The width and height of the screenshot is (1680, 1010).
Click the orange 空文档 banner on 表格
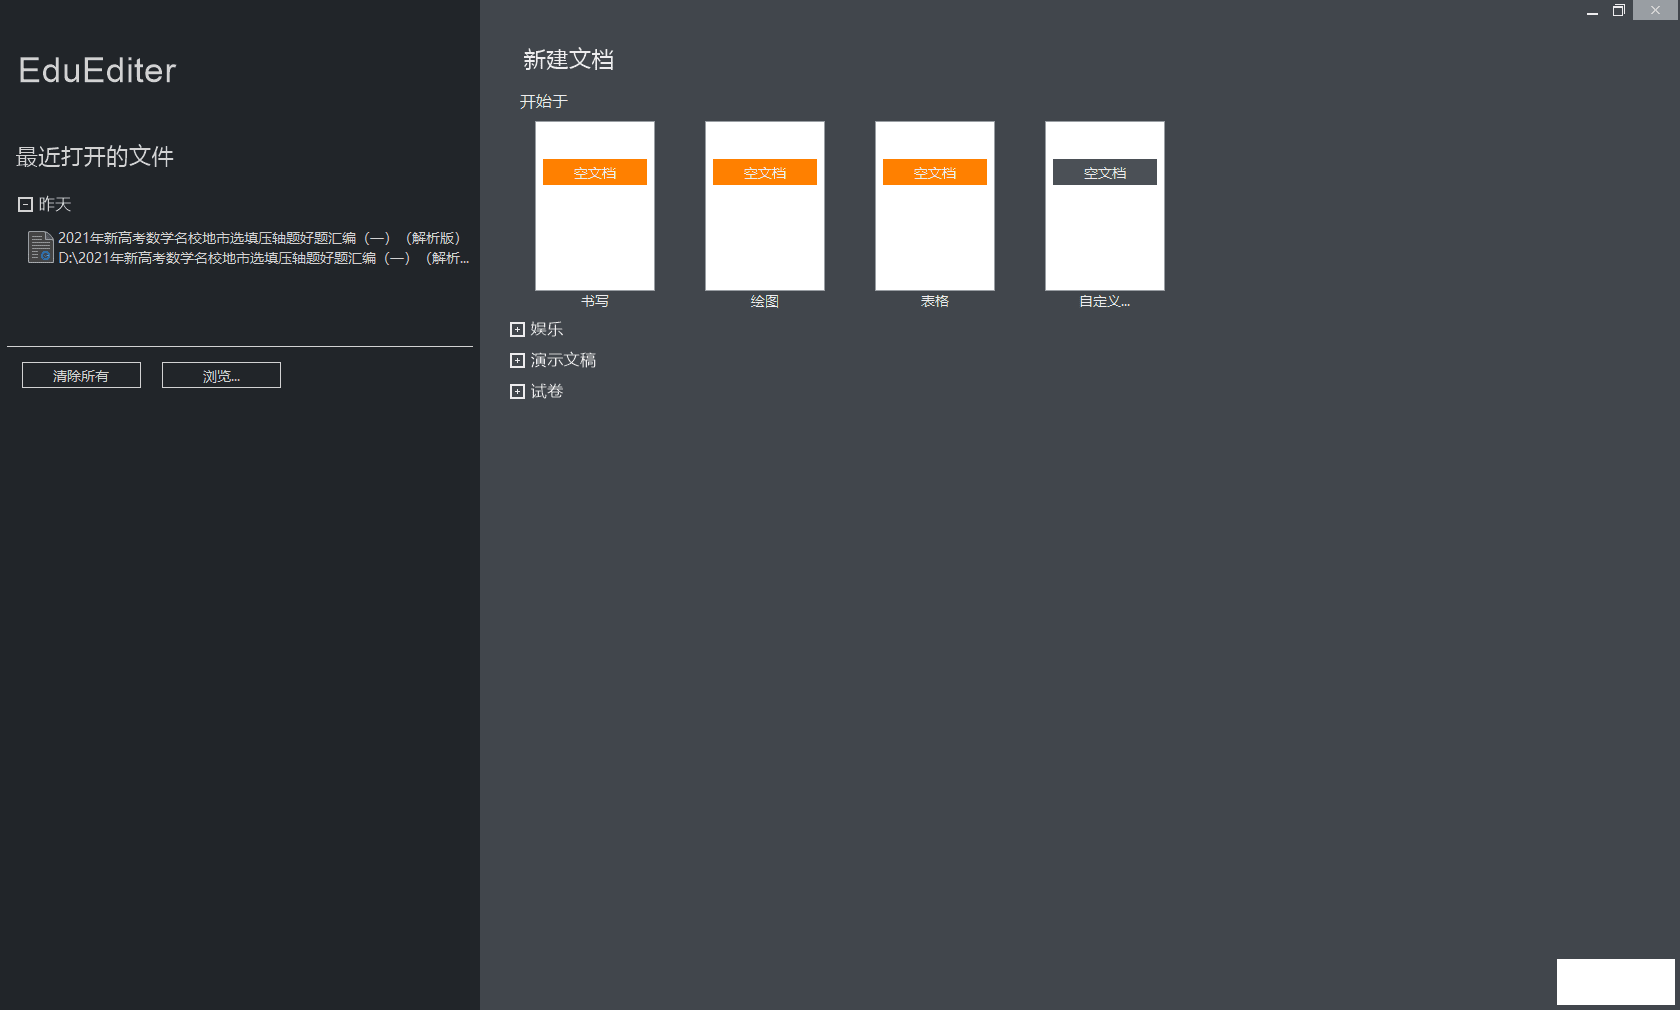click(934, 172)
